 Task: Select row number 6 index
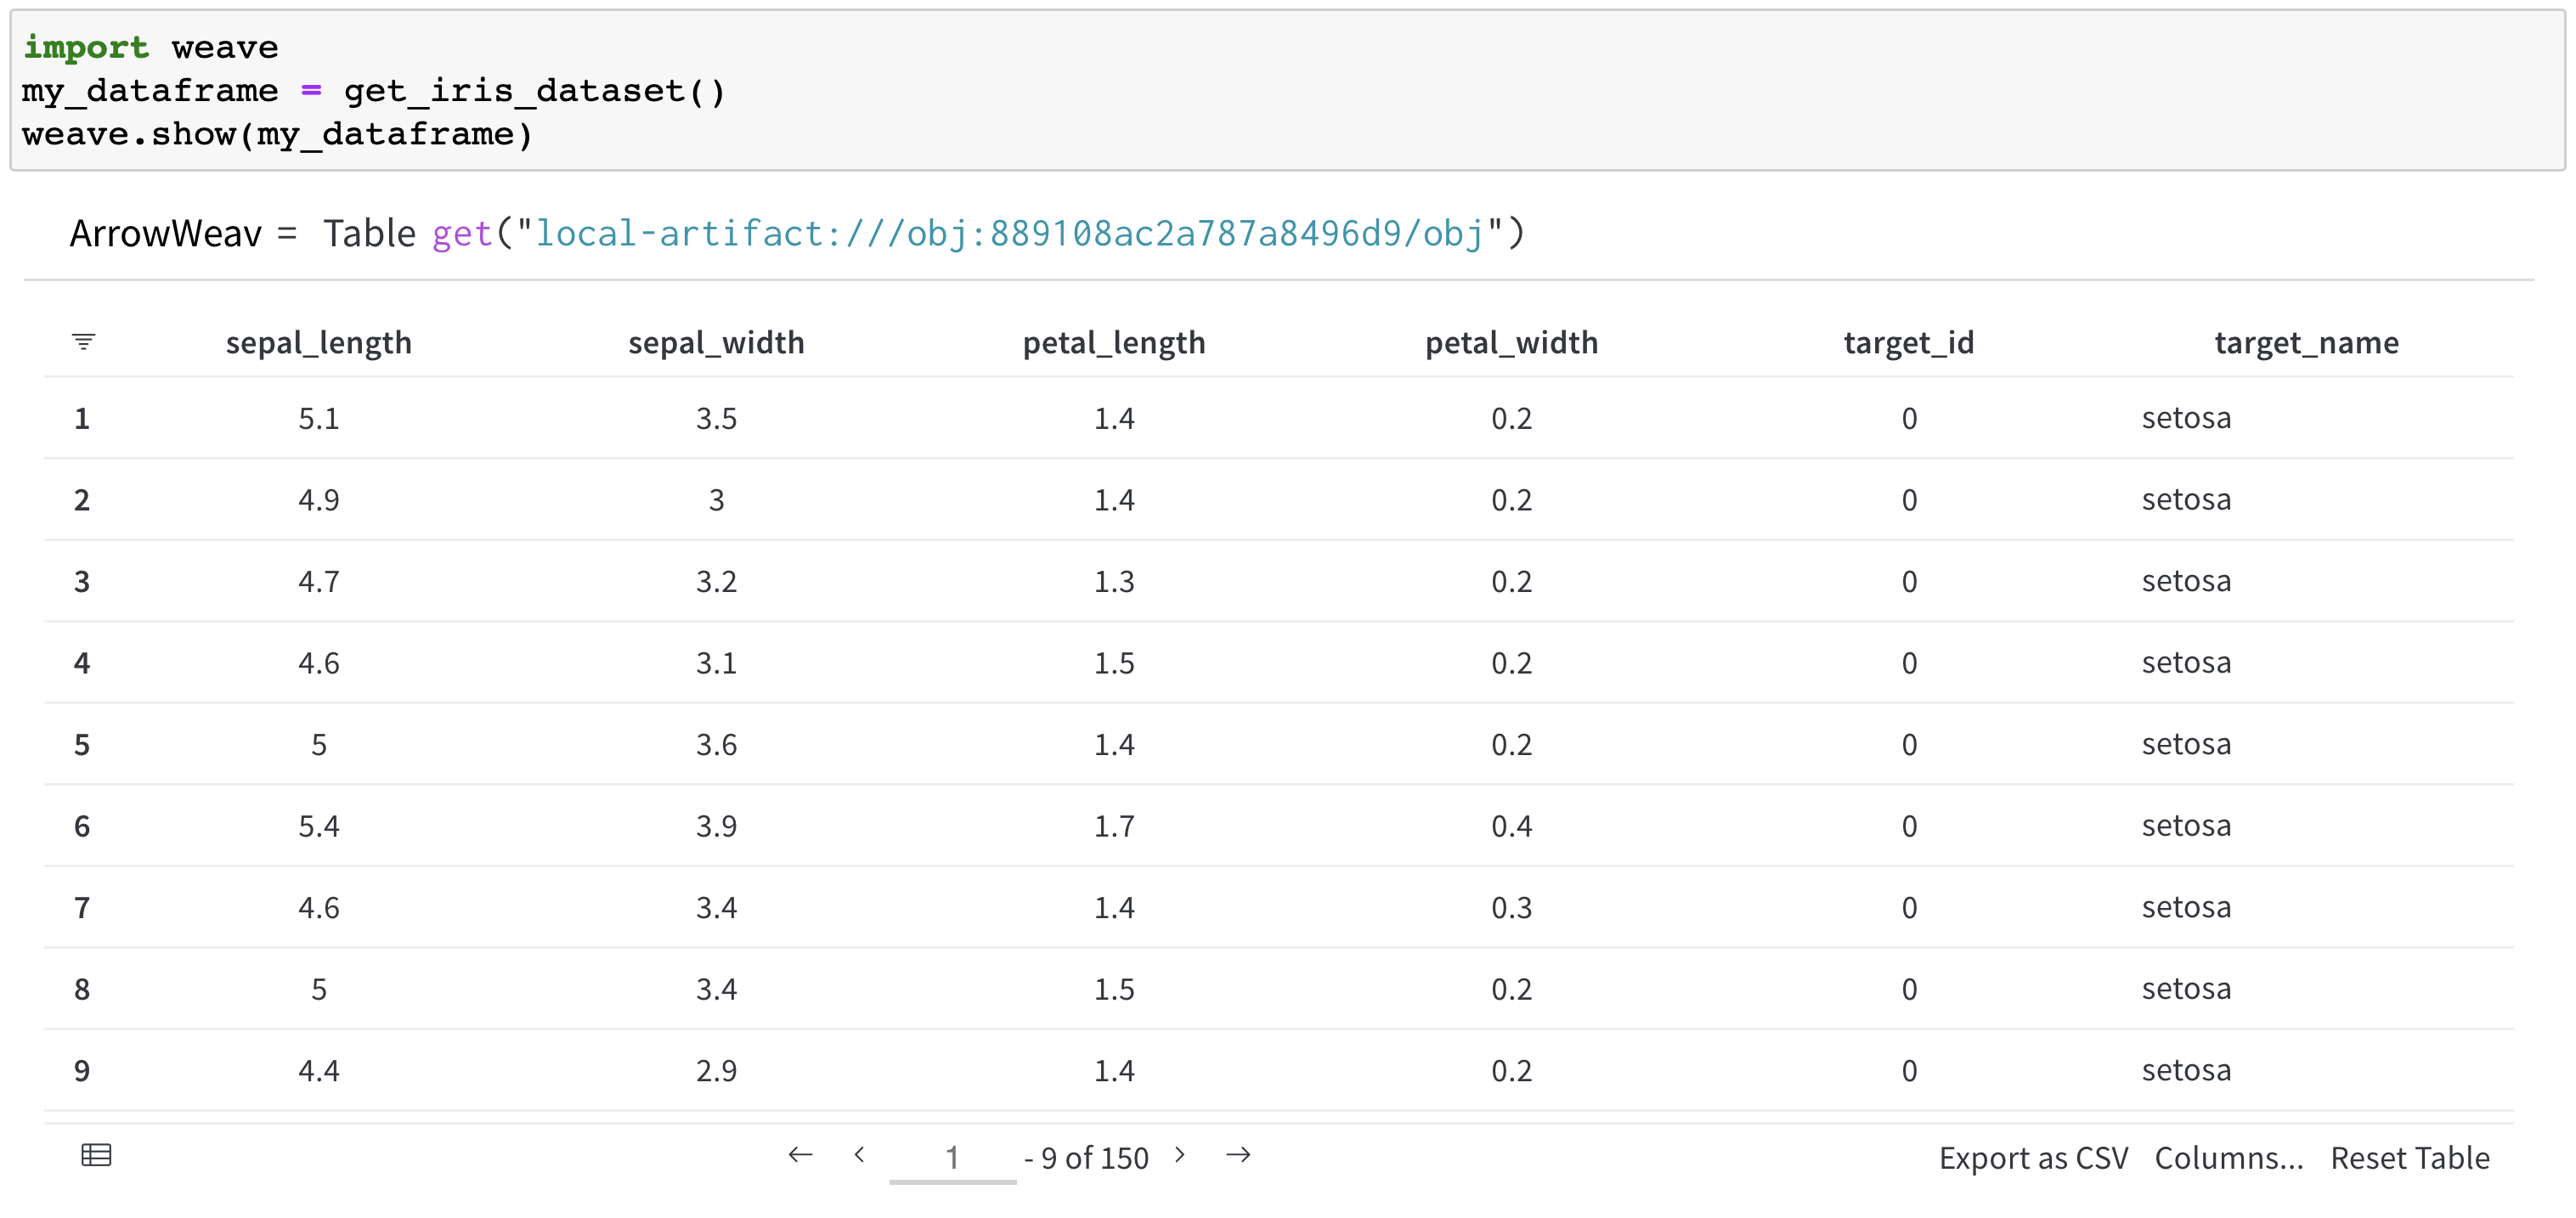82,826
